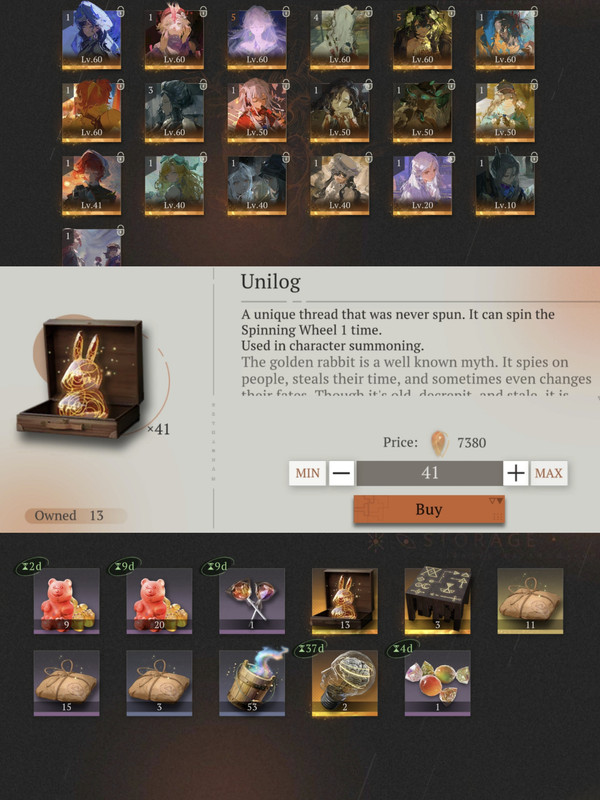Viewport: 600px width, 800px height.
Task: Toggle the lock on the Lv.10 portrait
Action: point(534,157)
